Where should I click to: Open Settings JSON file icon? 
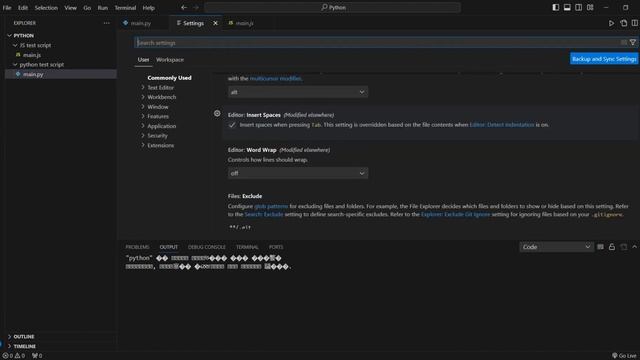pyautogui.click(x=623, y=23)
